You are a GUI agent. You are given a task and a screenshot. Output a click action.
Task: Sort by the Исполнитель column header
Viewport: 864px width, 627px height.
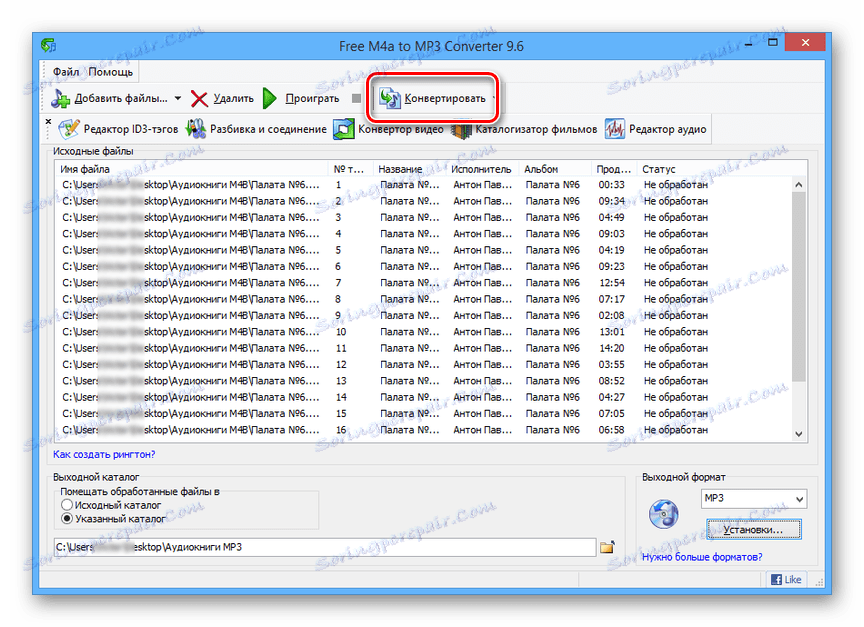tap(483, 169)
